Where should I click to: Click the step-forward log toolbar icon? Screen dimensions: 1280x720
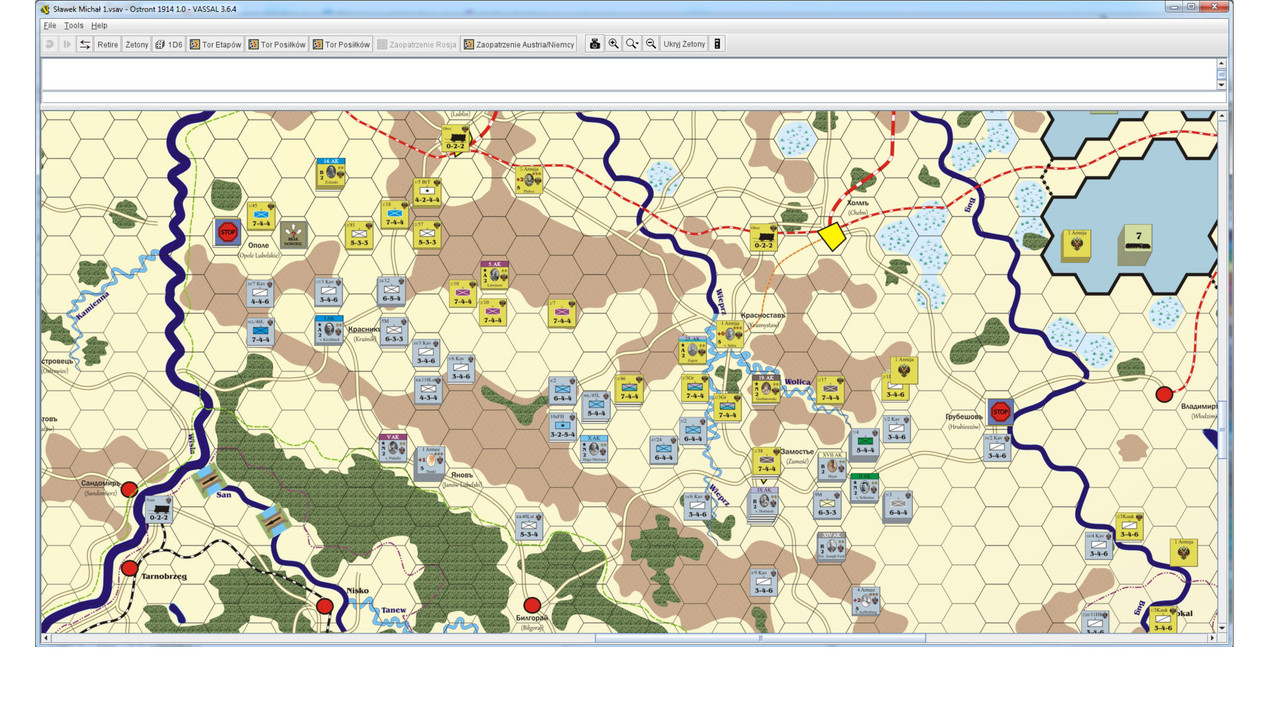pyautogui.click(x=67, y=44)
